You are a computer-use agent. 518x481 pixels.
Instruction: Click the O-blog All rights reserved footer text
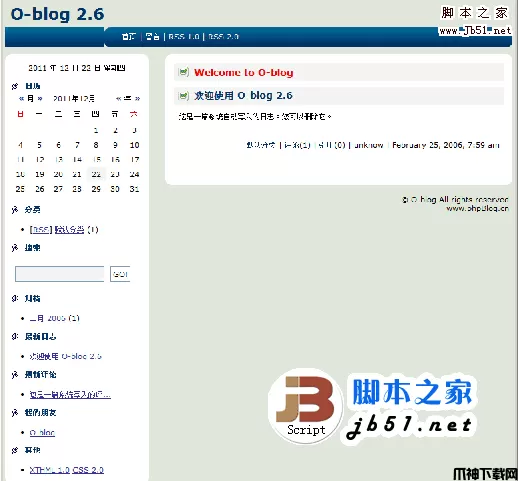455,200
